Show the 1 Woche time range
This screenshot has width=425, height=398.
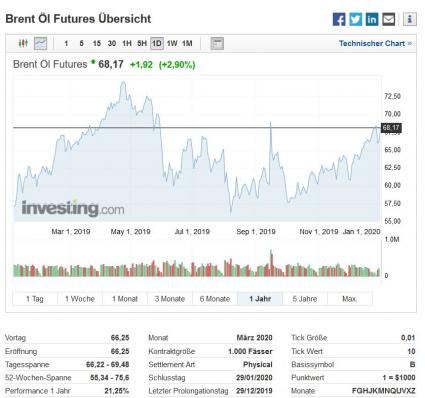tap(80, 299)
